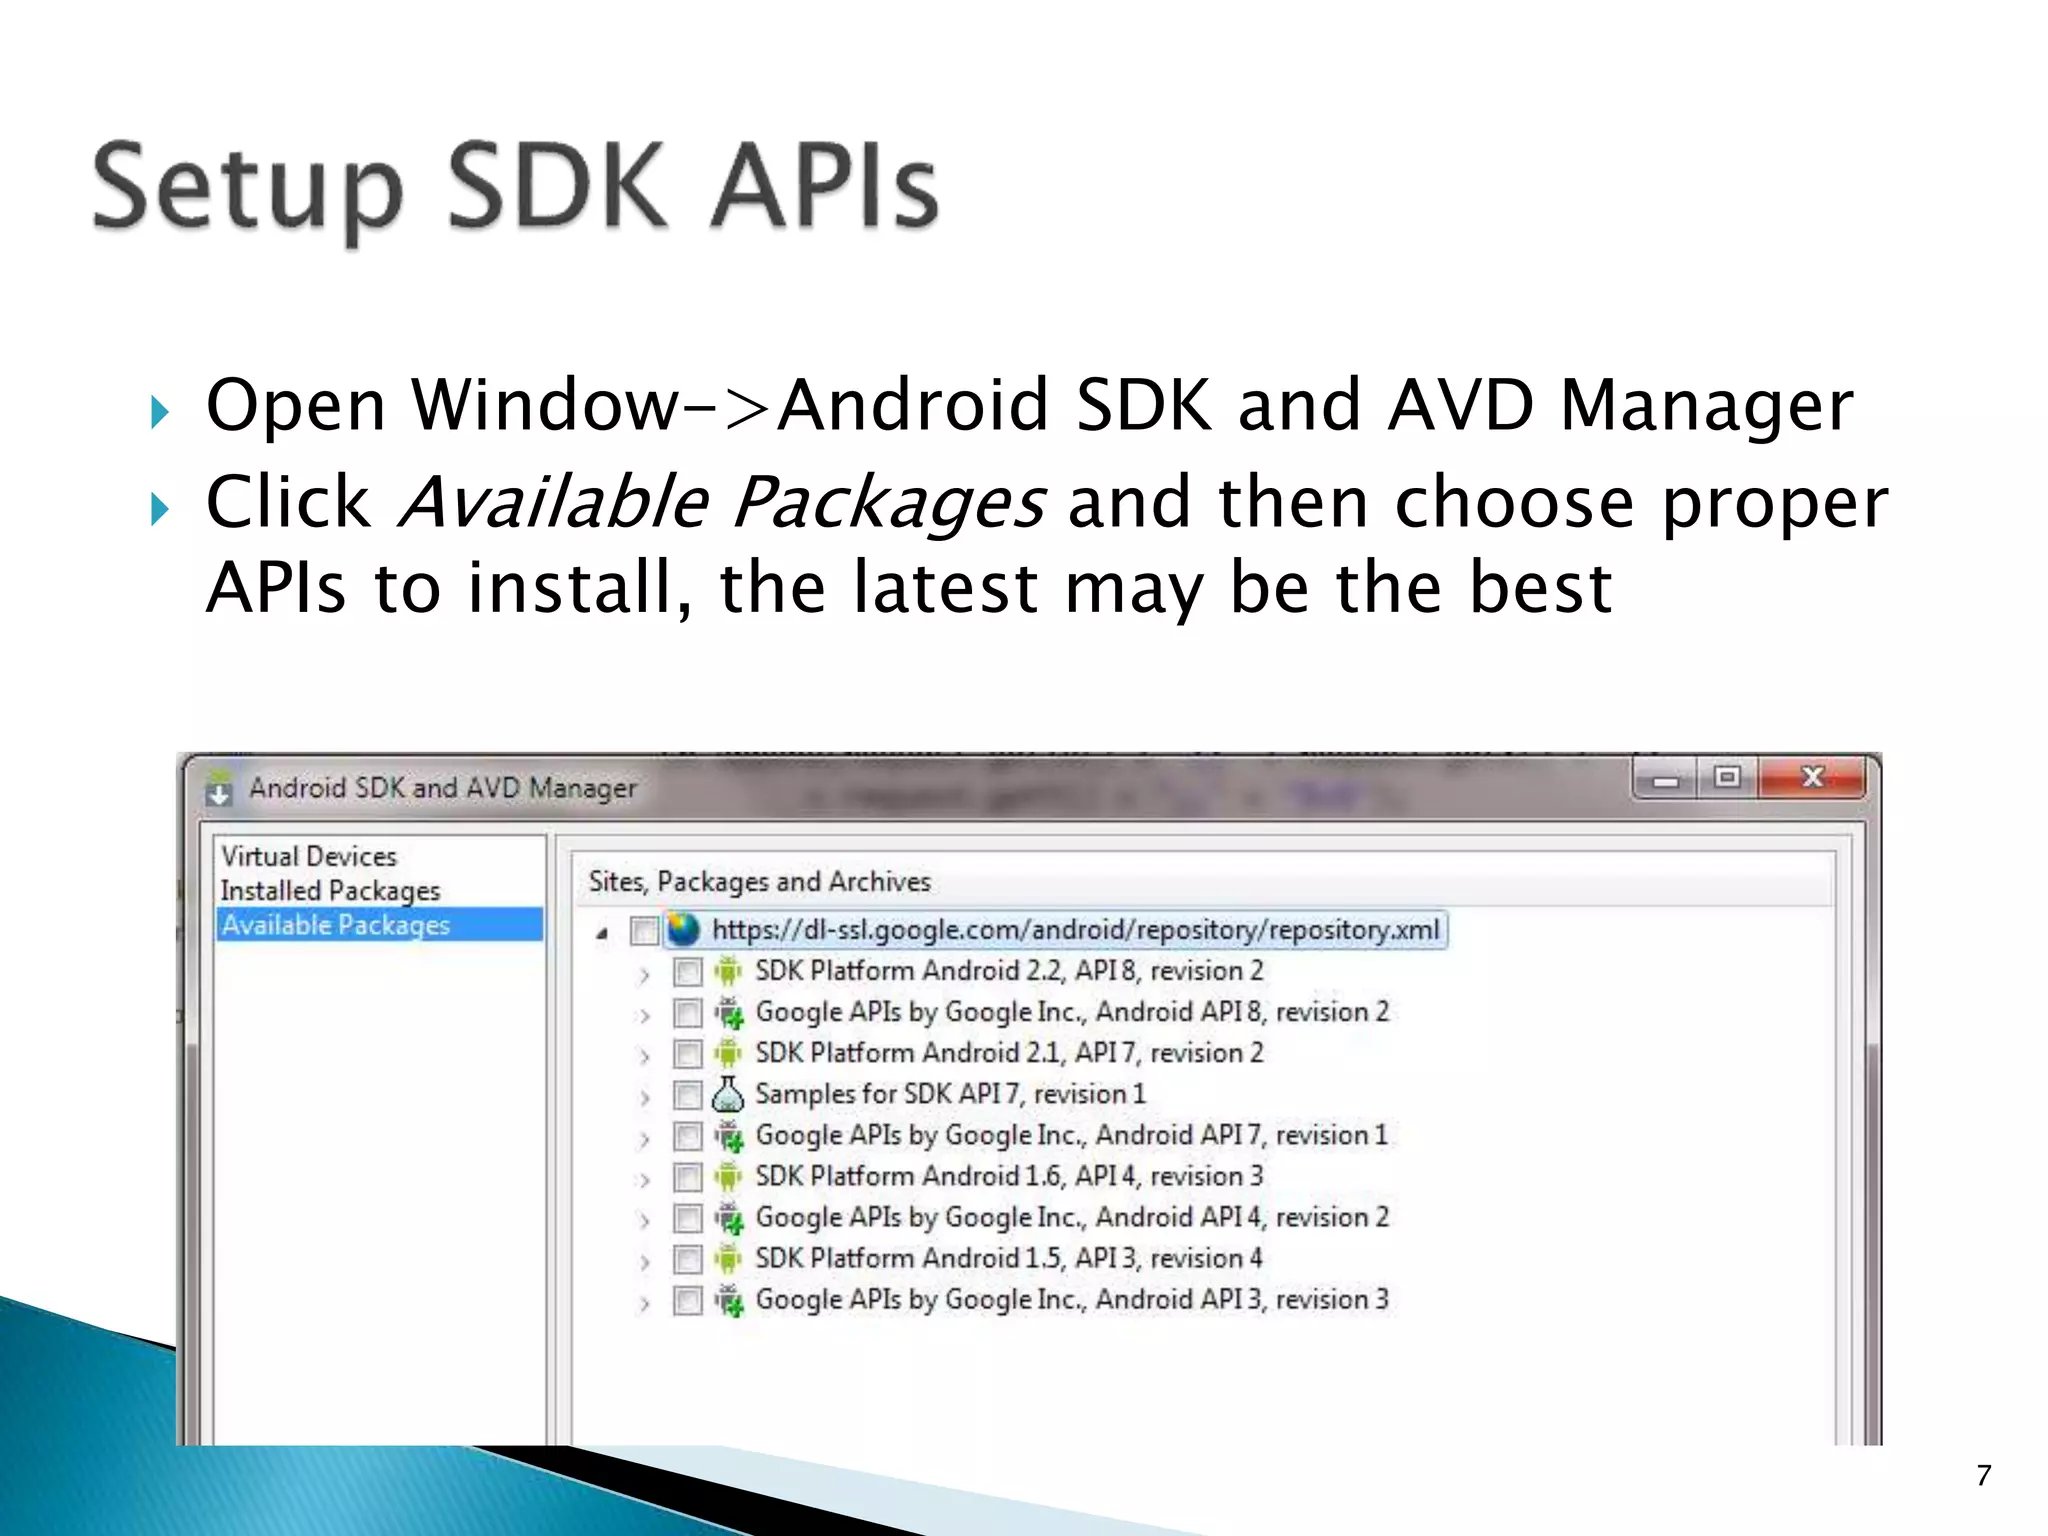Click flask icon for Samples for SDK API 7
This screenshot has height=1536, width=2048.
[728, 1094]
